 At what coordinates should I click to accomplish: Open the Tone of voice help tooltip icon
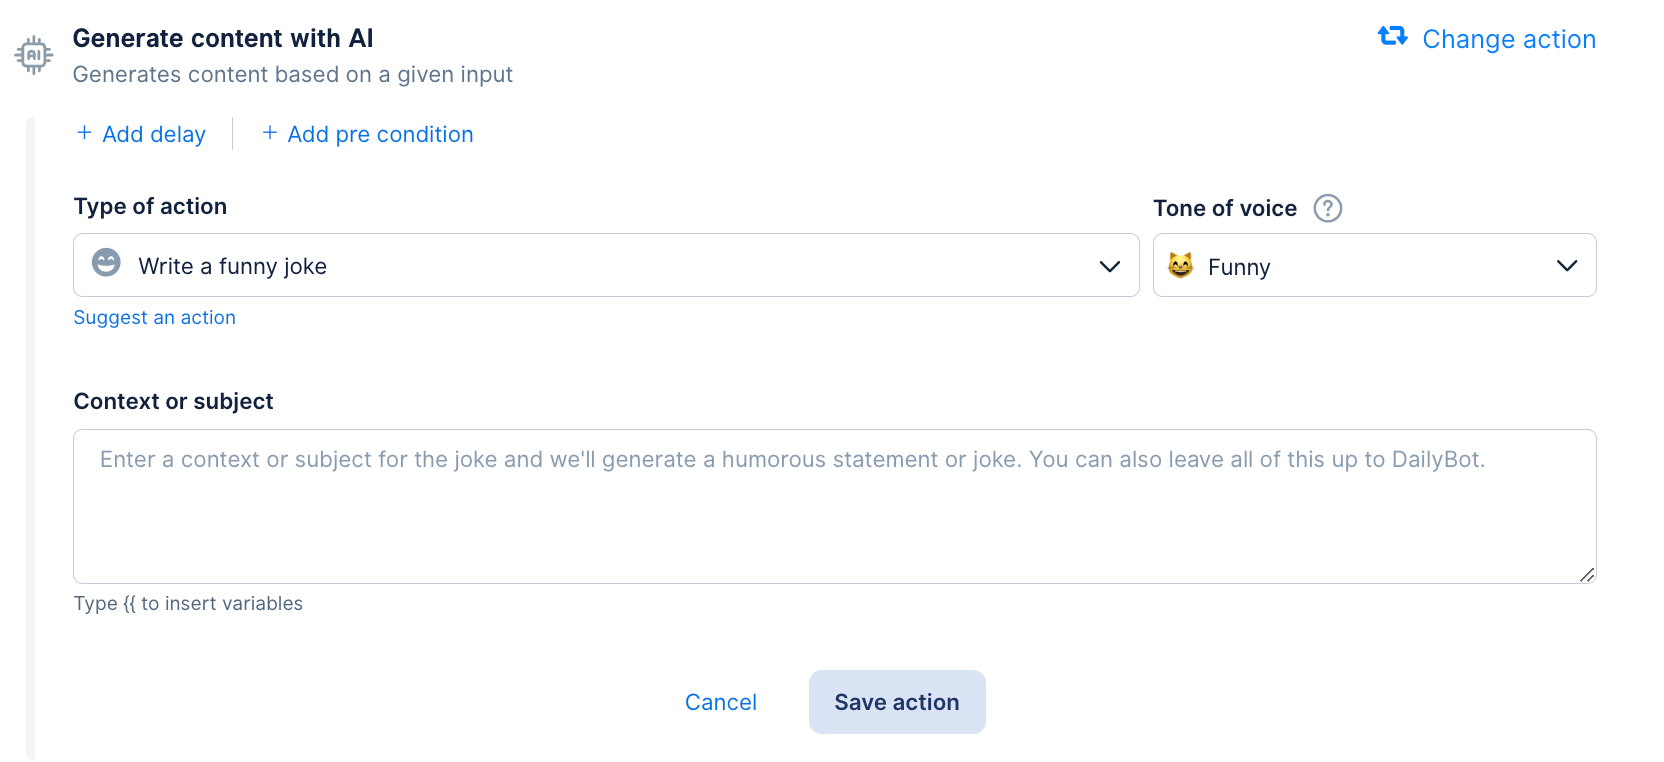coord(1327,208)
